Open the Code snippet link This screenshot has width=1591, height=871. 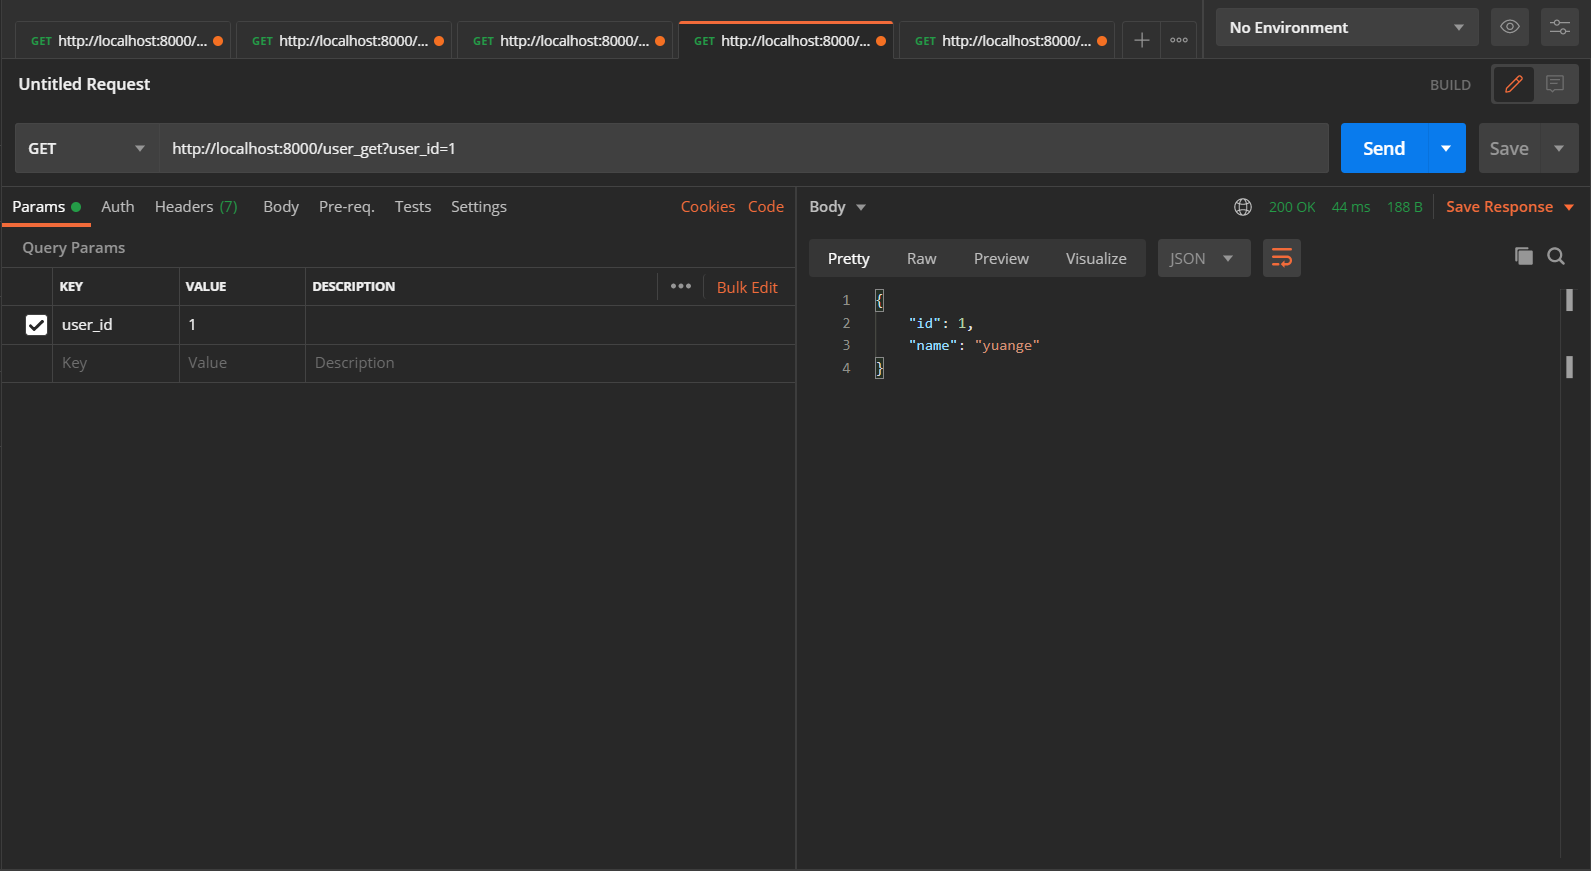[766, 207]
